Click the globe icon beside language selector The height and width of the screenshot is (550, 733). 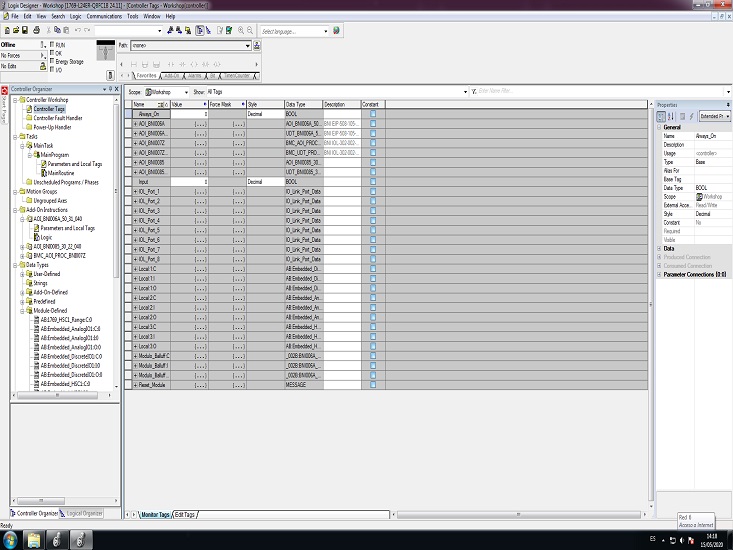pos(336,31)
